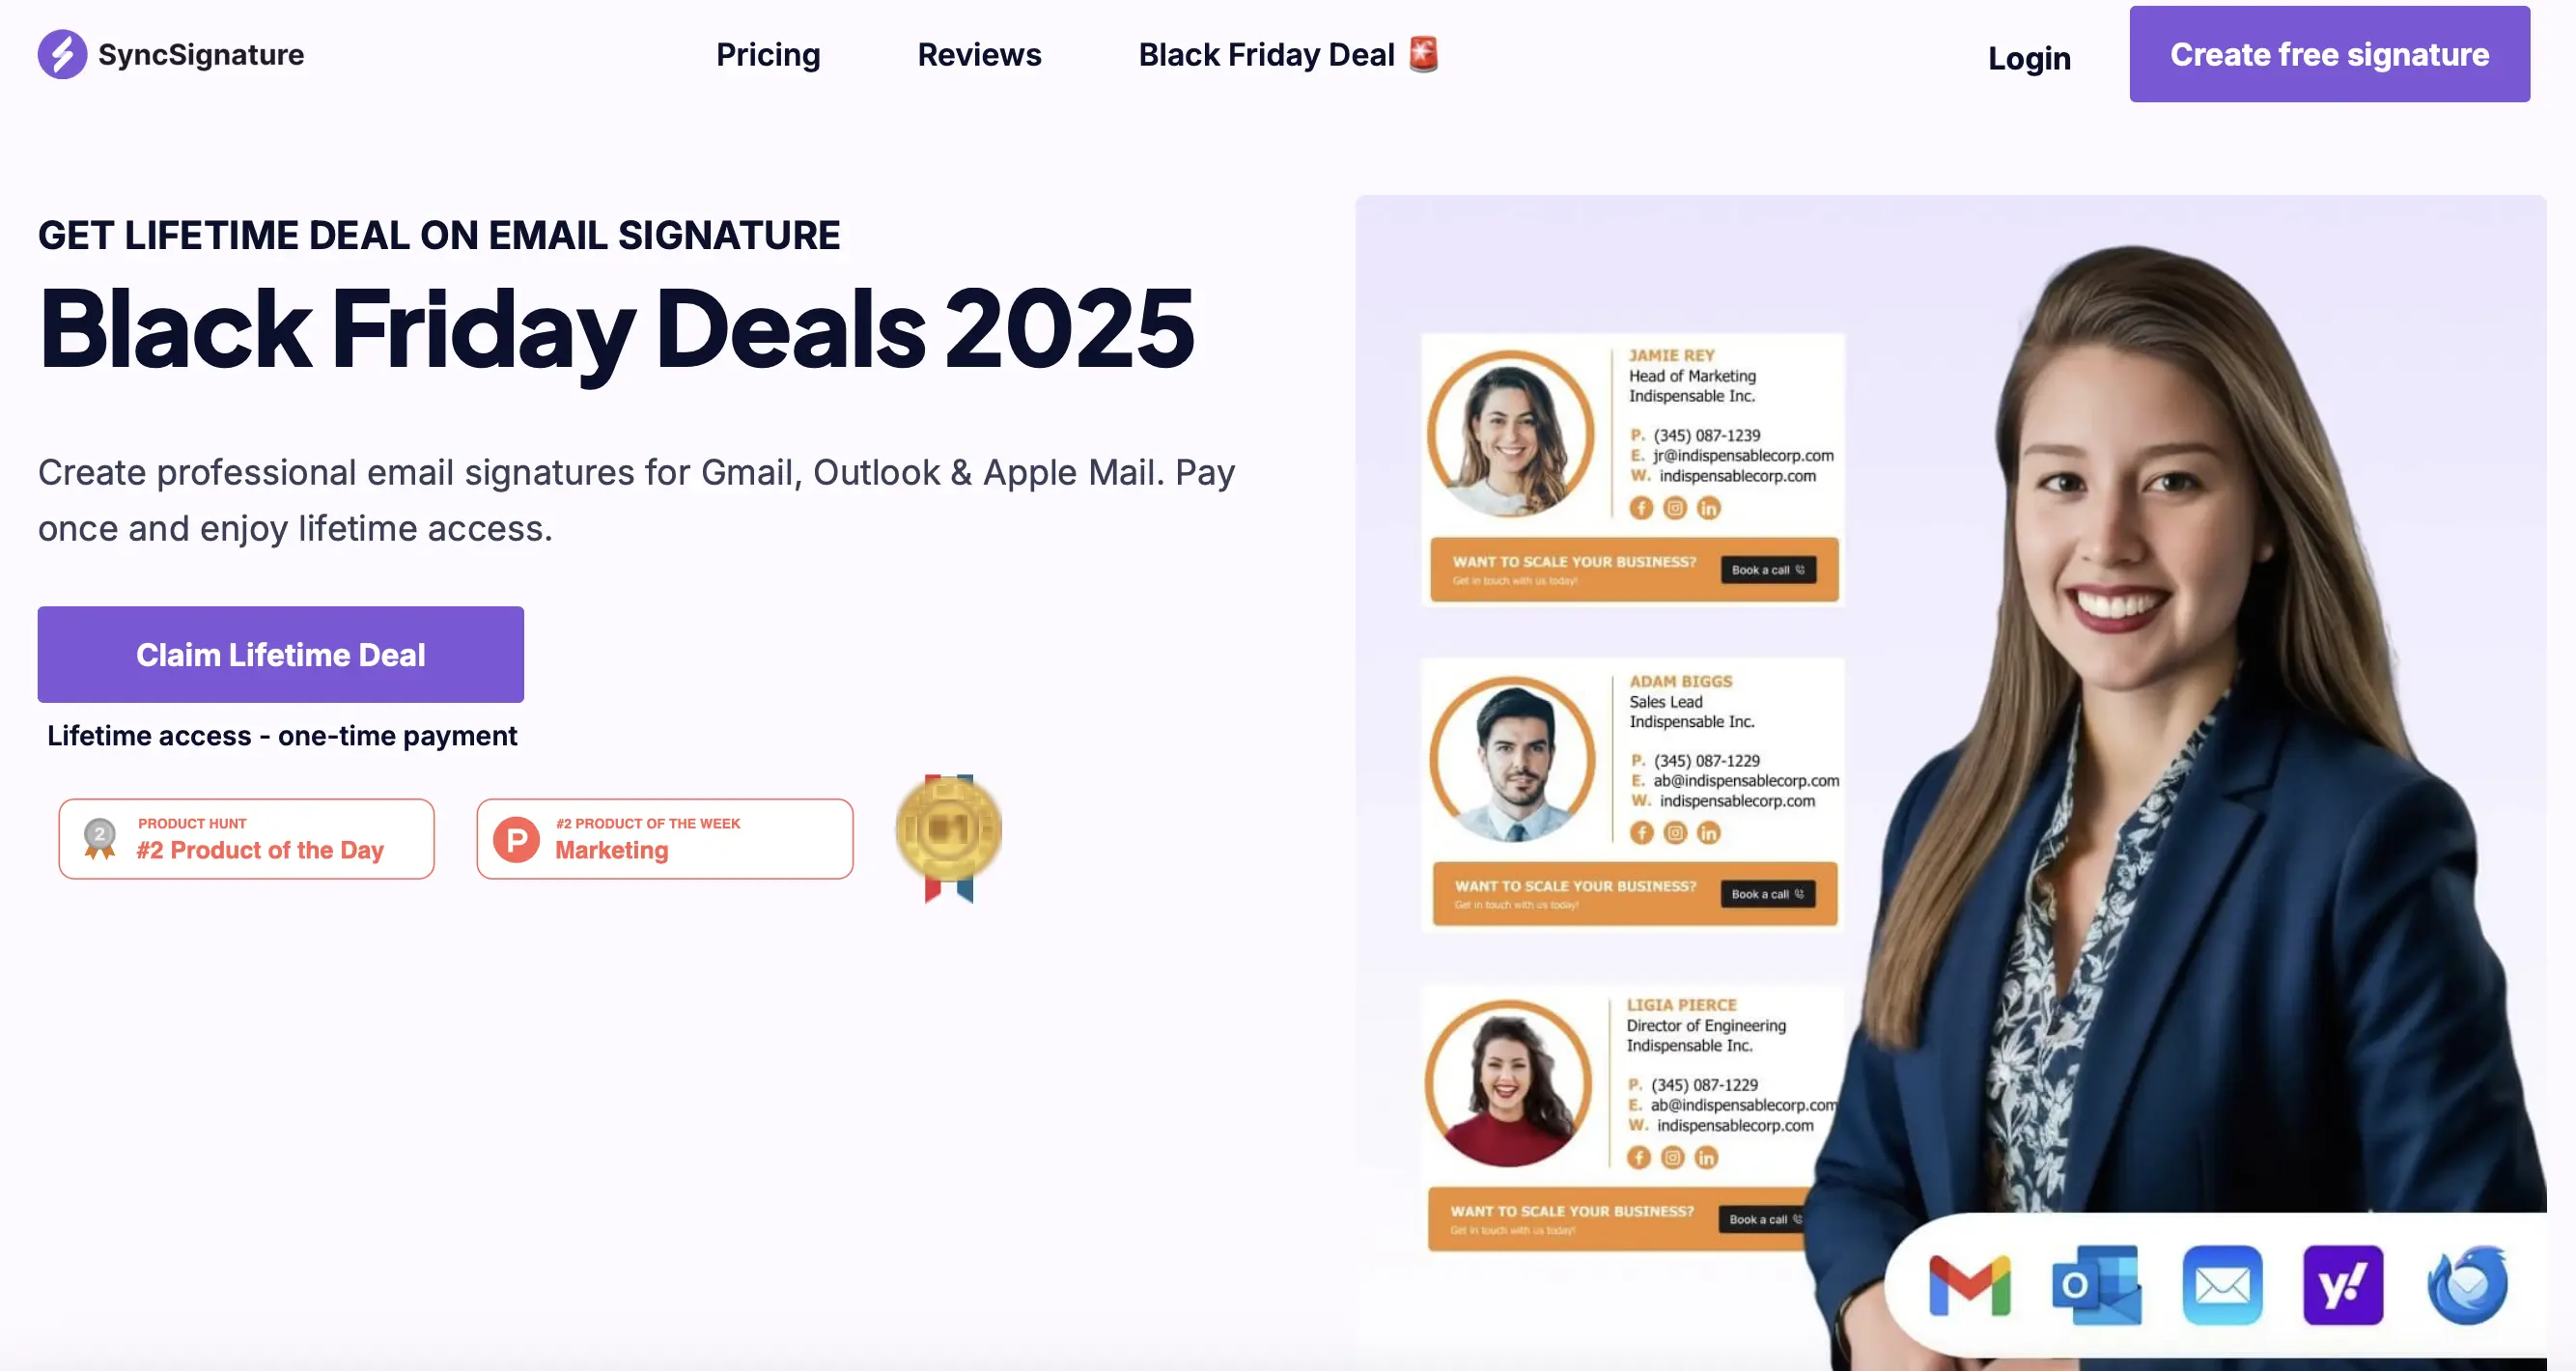Open Product of the Week Marketing badge
This screenshot has width=2576, height=1371.
pos(665,839)
